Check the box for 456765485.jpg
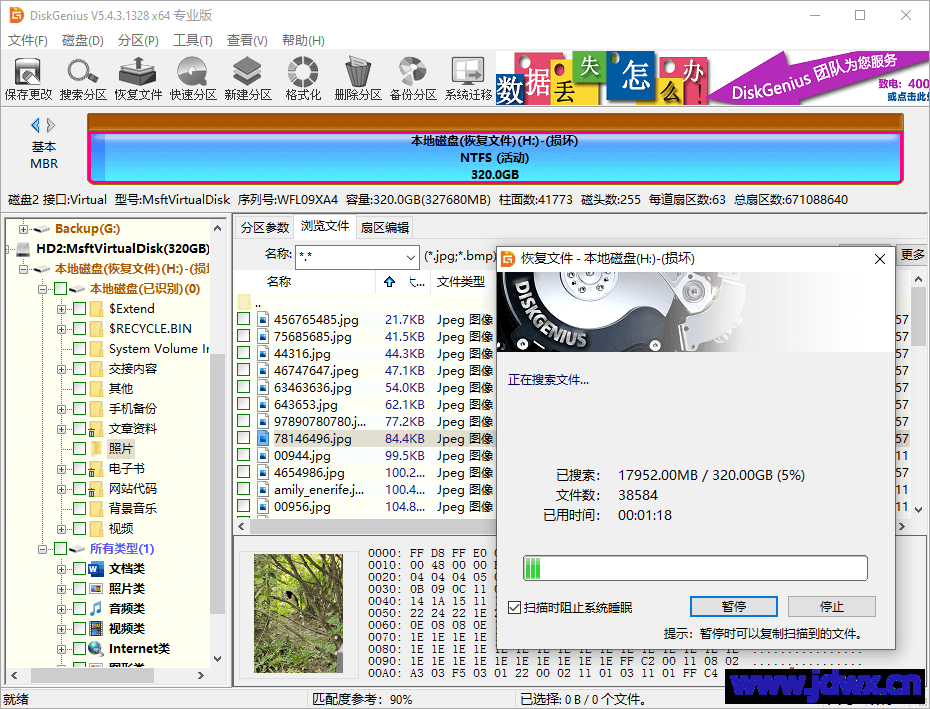930x709 pixels. 243,319
